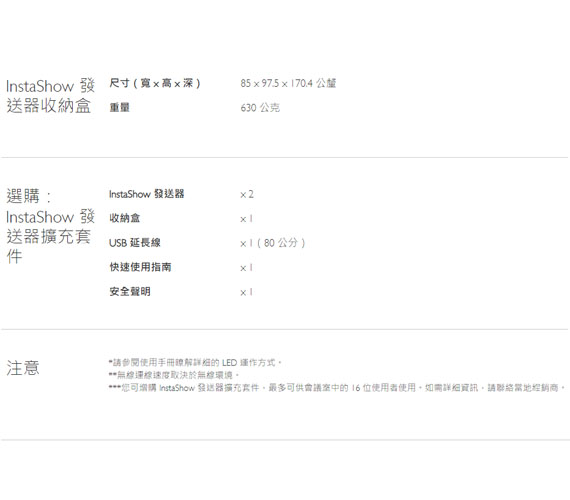Select the 無線連線速度 note line
570x500 pixels.
(x=174, y=375)
